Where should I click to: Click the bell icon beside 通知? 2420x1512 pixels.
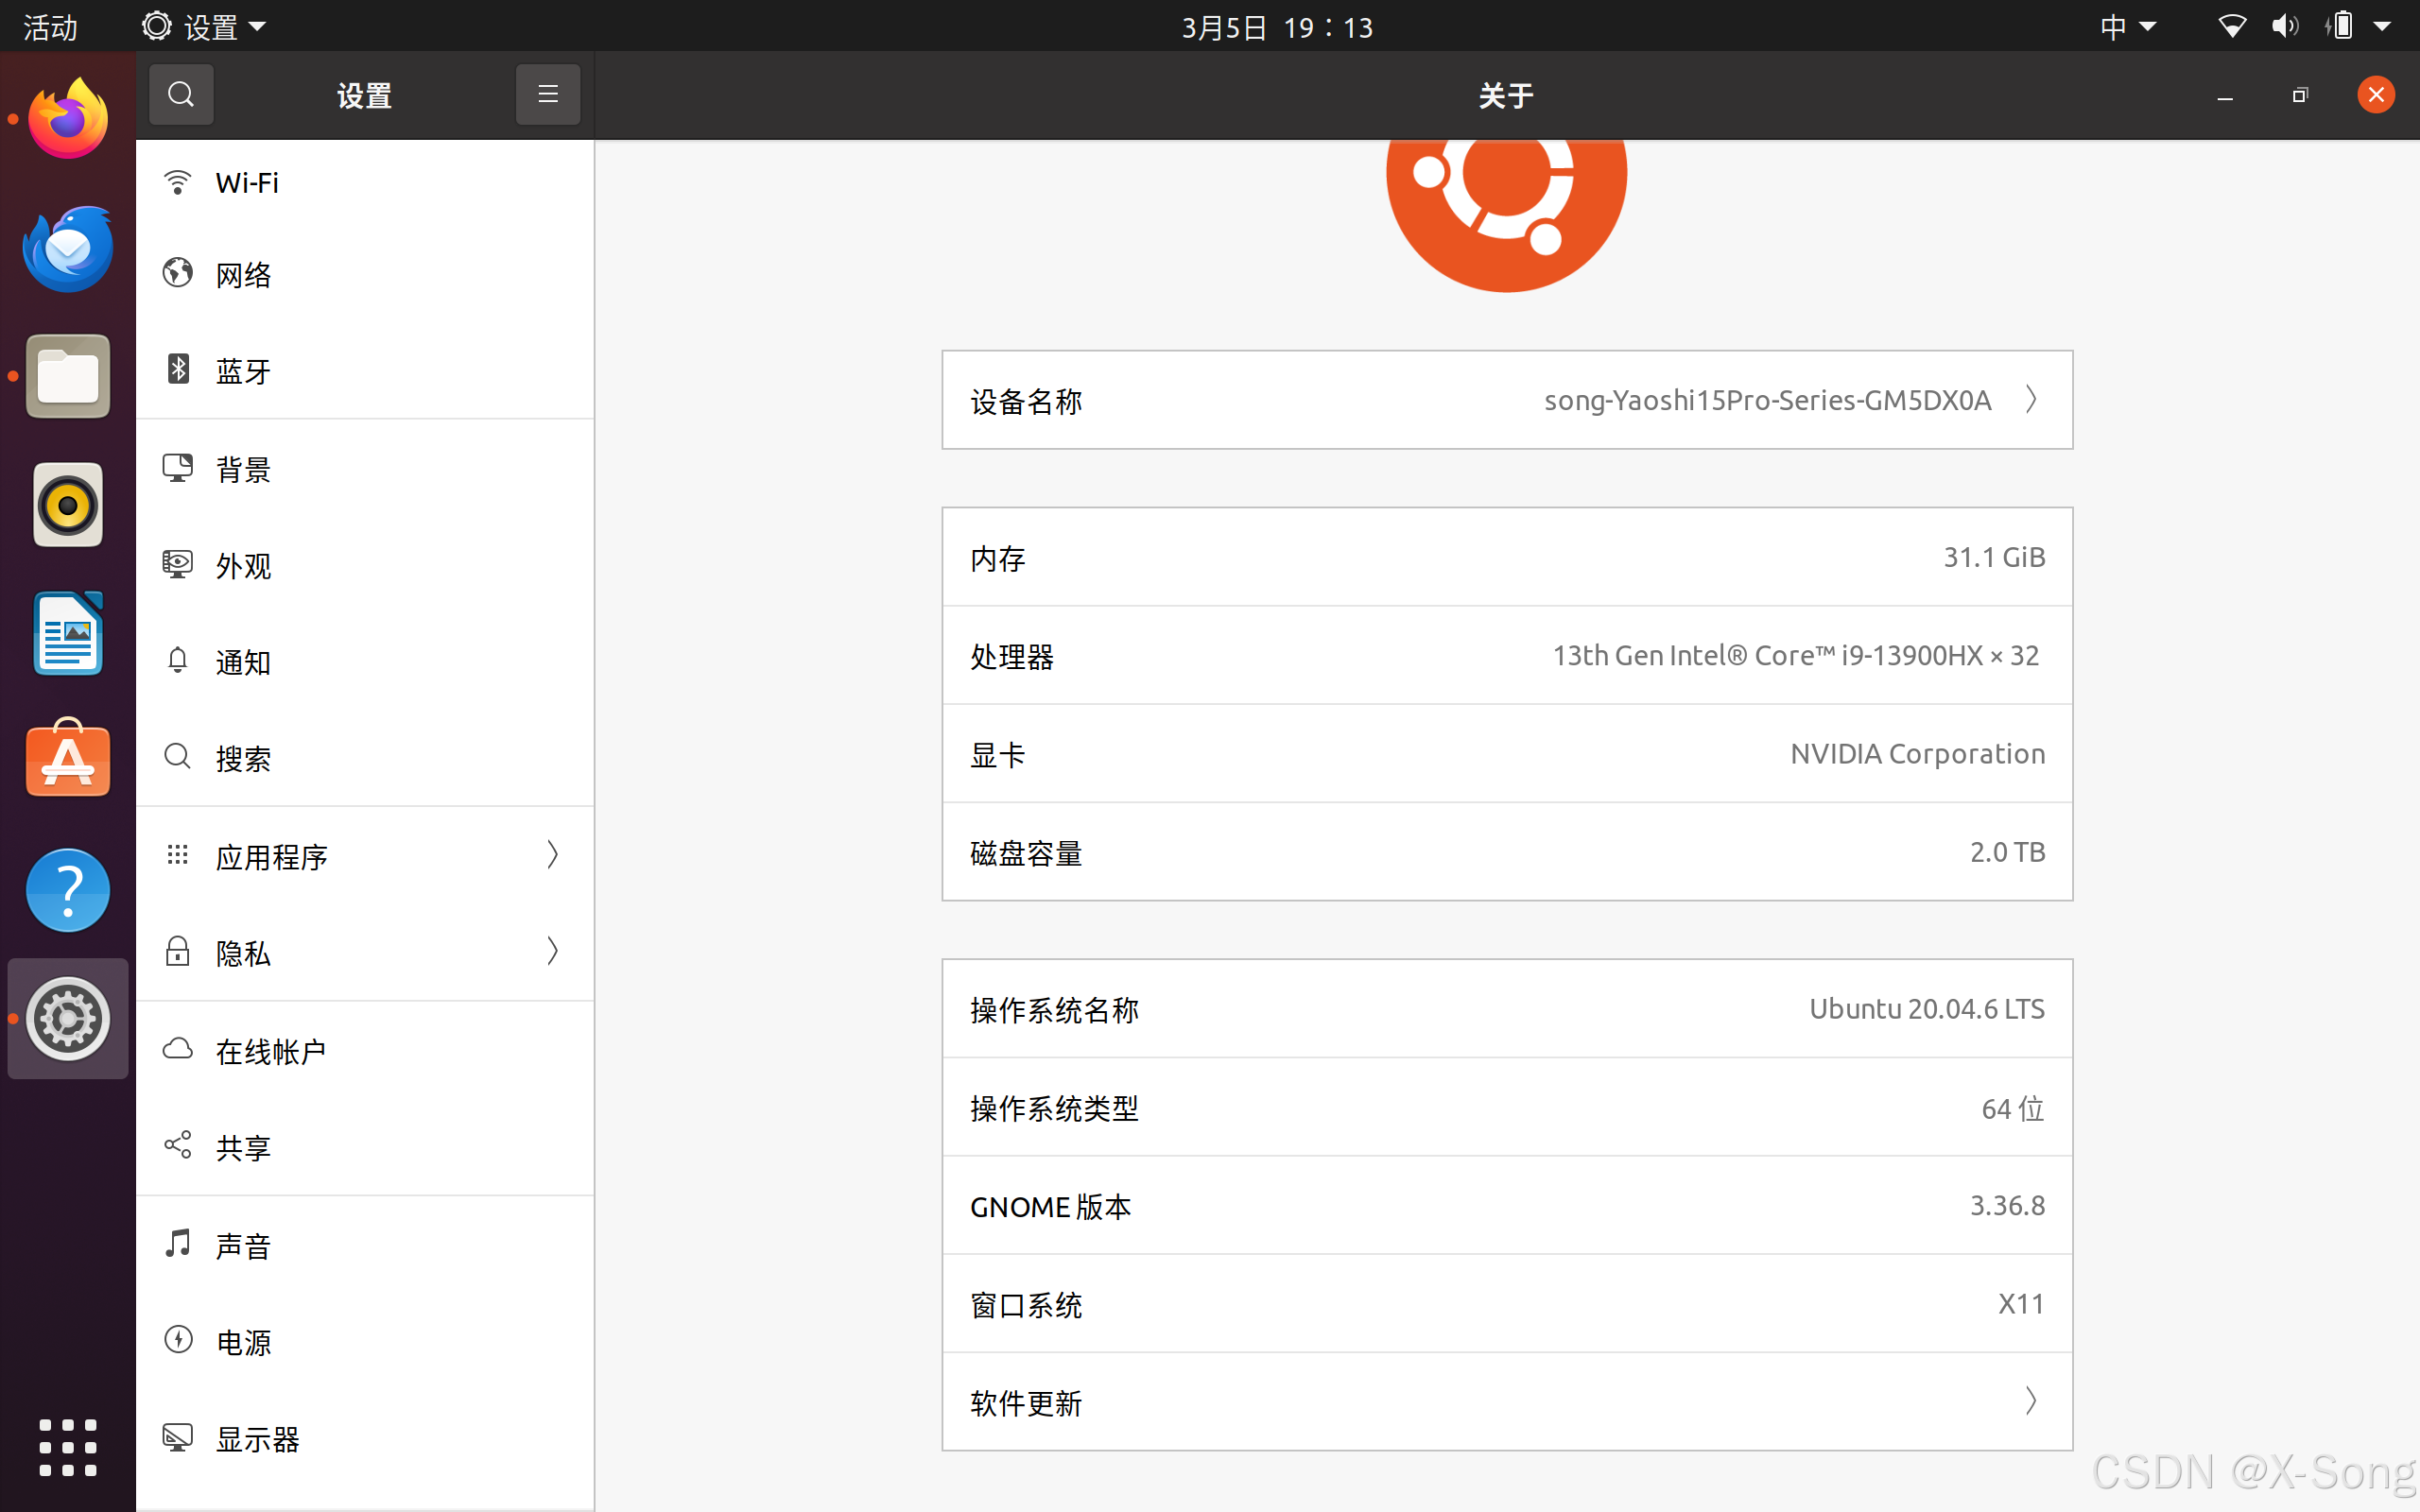click(x=178, y=660)
